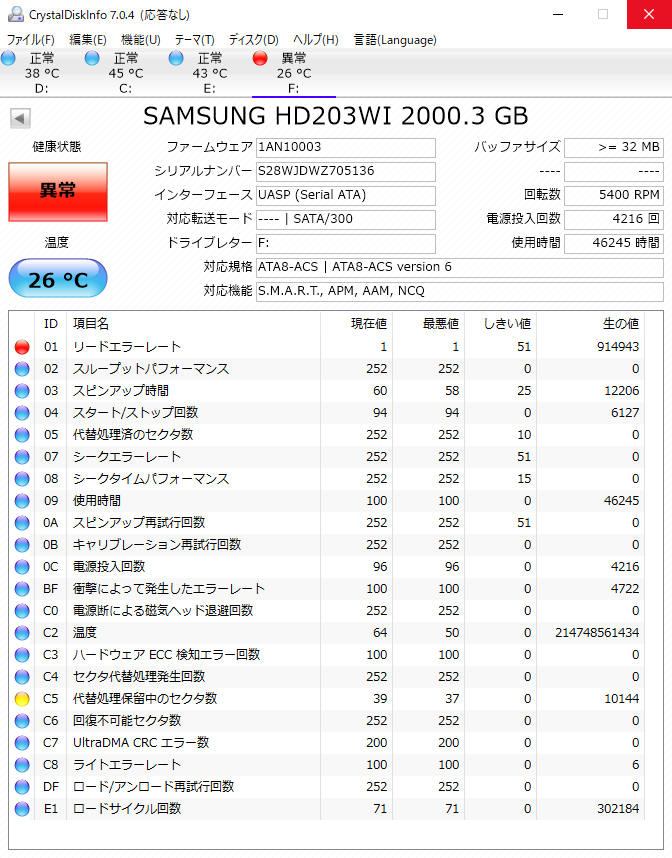Click the 対応機能 field S.M.A.R.T., APM, AAM, NCQ
The height and width of the screenshot is (858, 672).
[460, 292]
